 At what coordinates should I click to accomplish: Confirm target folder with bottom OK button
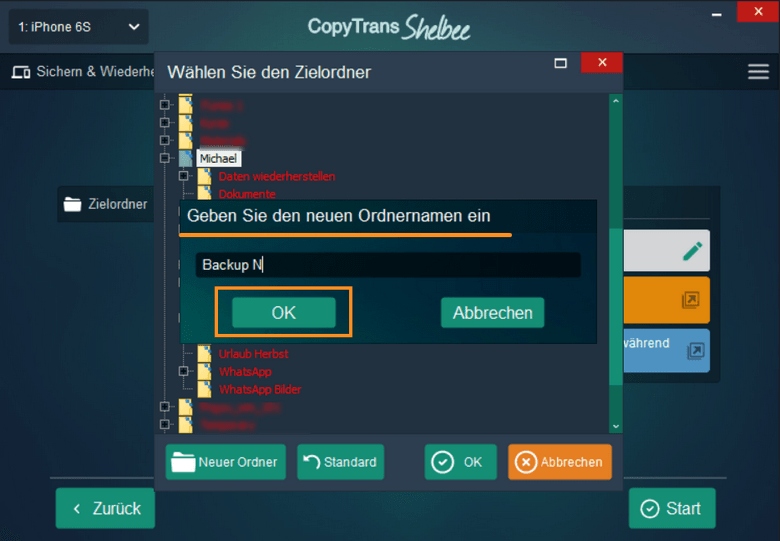(460, 462)
